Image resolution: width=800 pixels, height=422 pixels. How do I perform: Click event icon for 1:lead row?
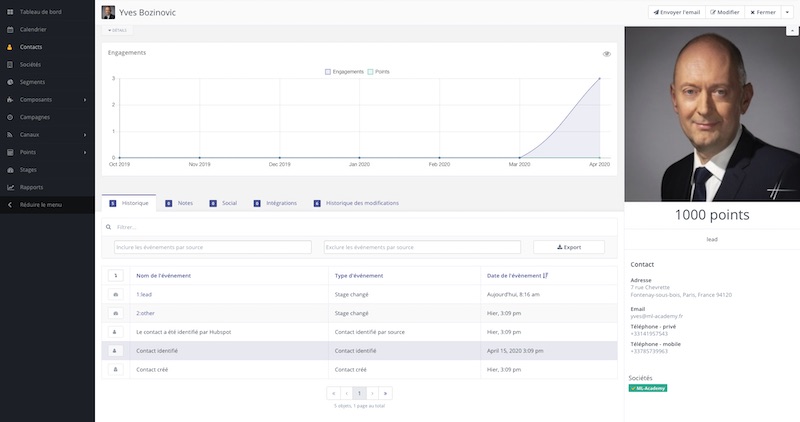(x=115, y=294)
